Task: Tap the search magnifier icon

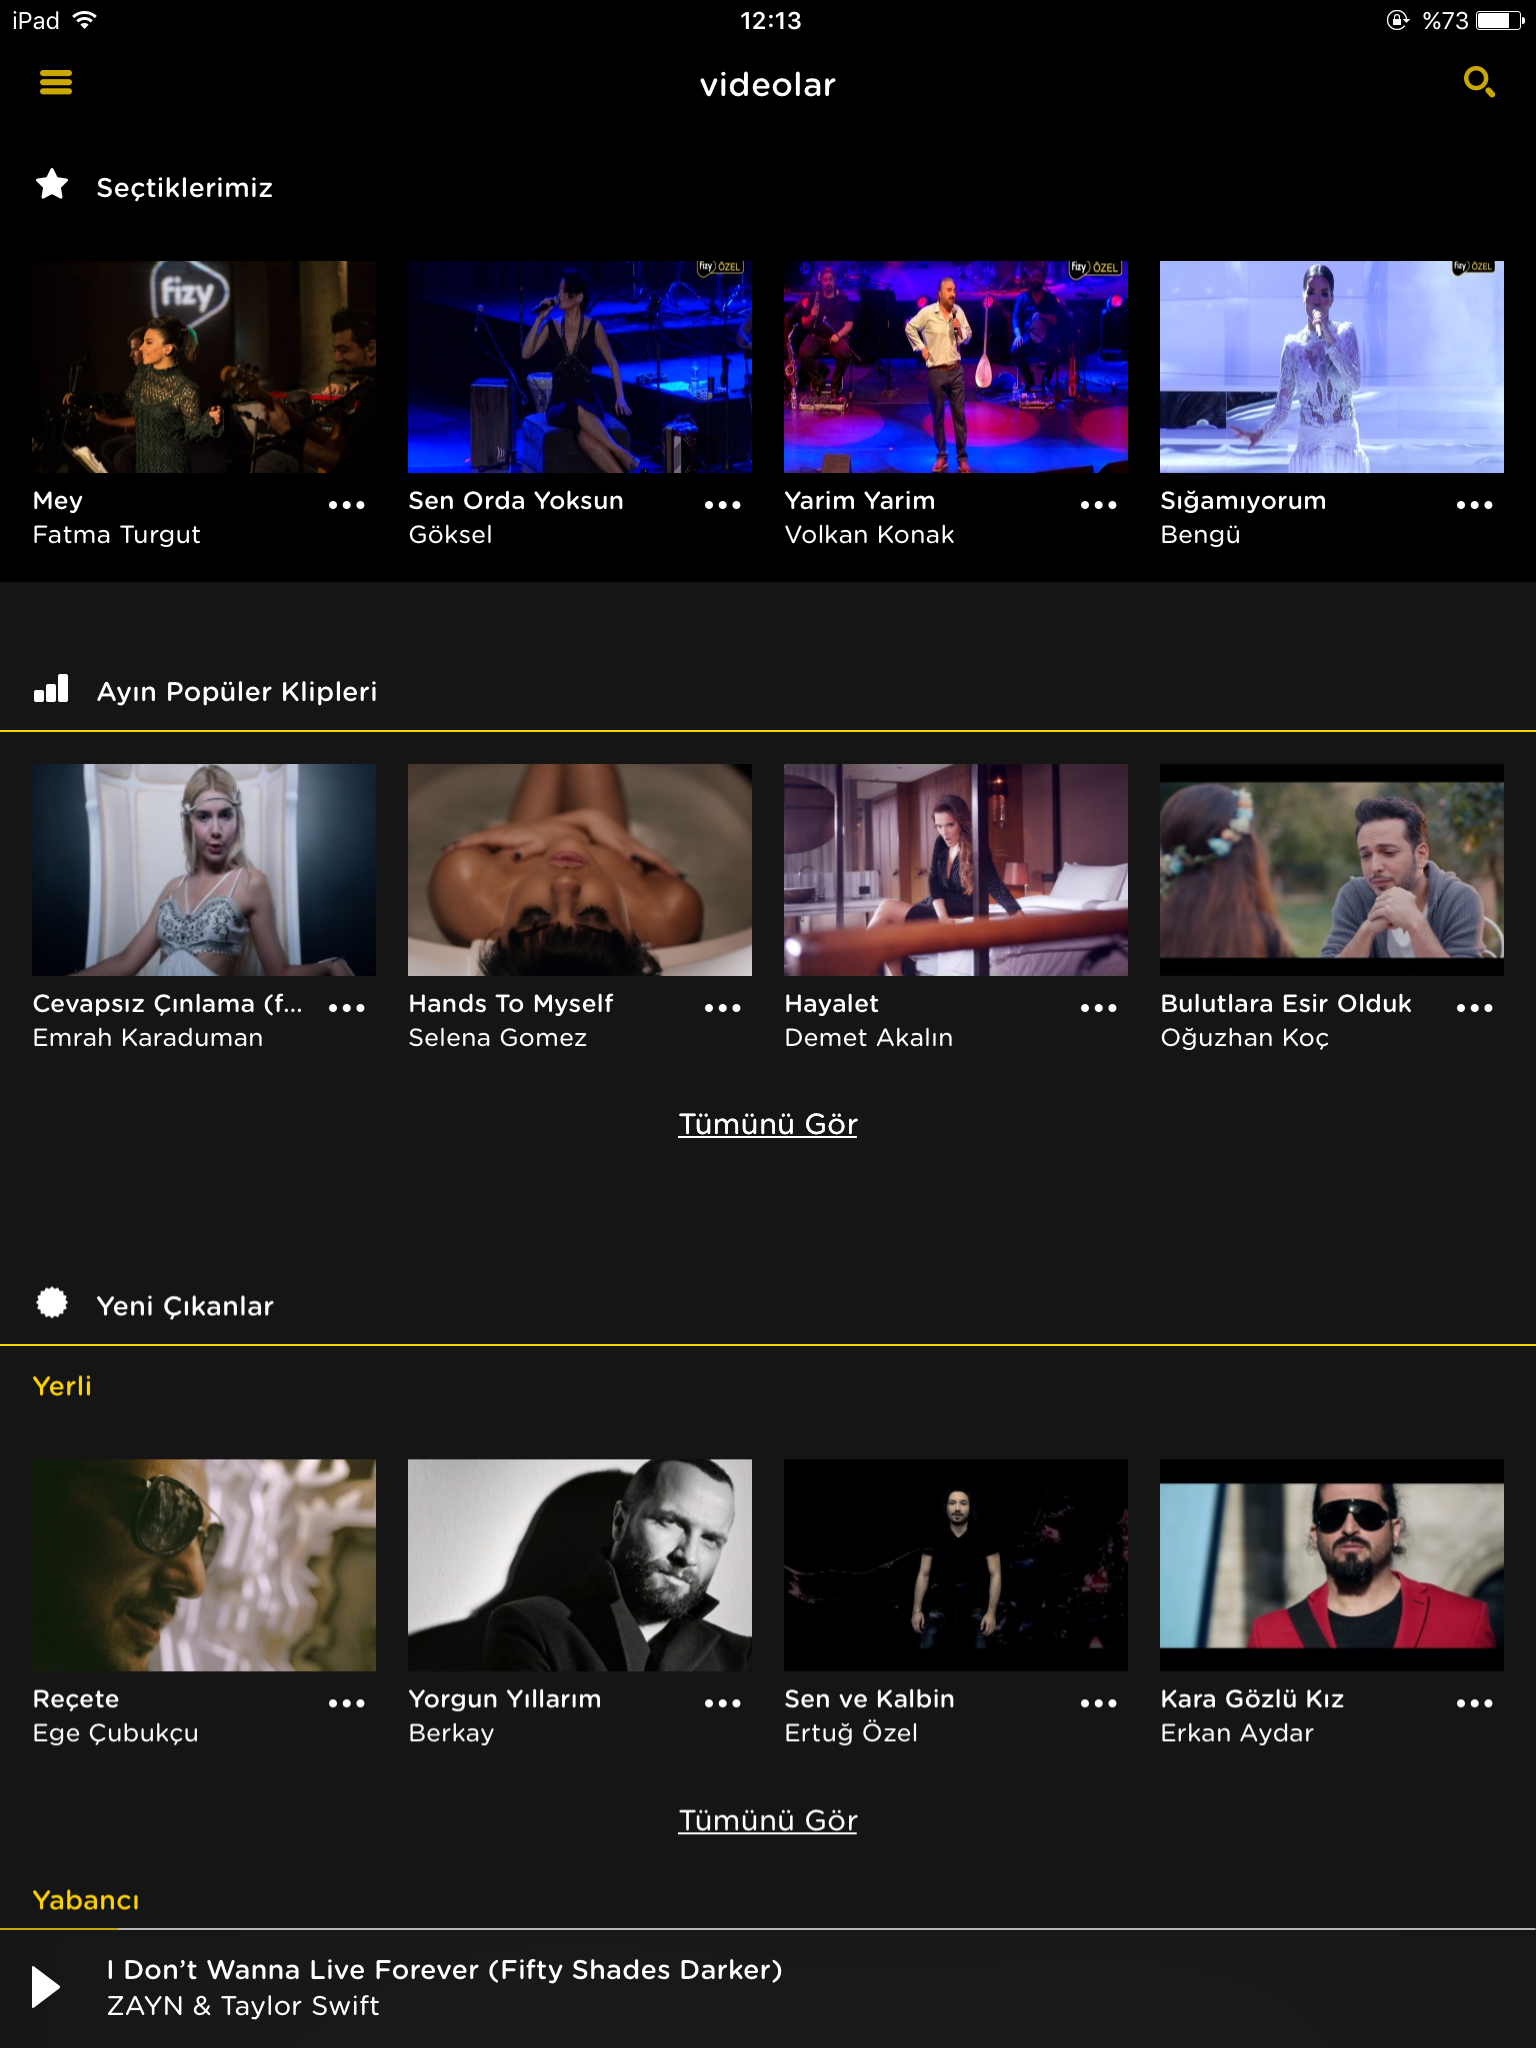Action: 1479,82
